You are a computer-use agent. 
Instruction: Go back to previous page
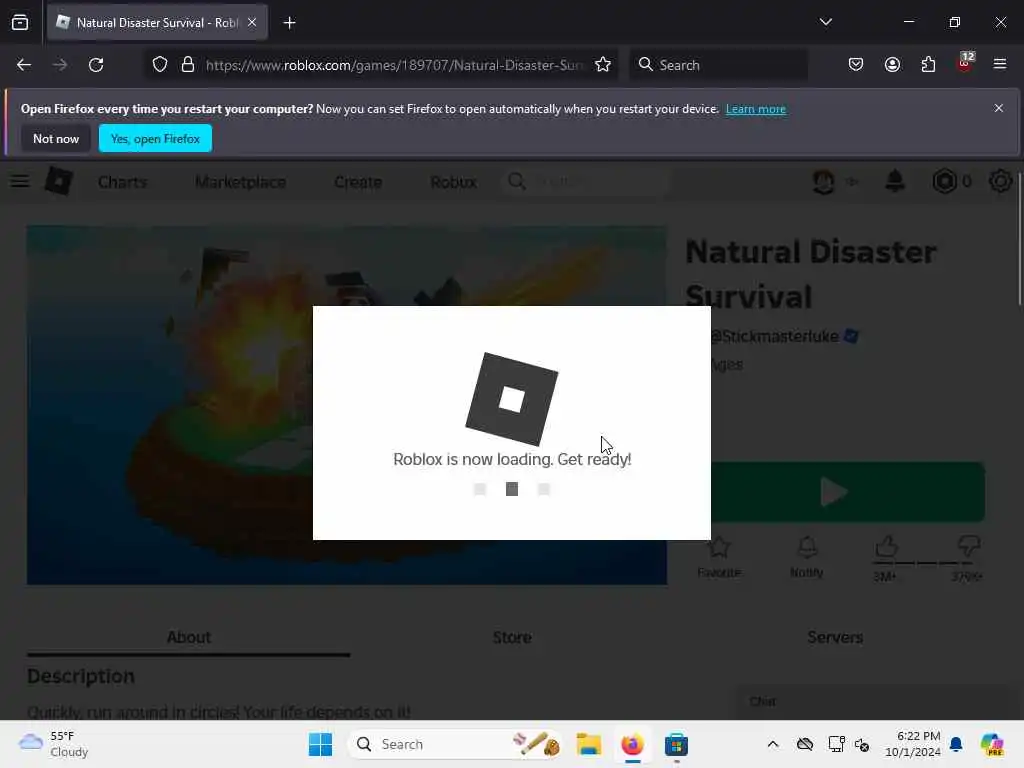24,65
